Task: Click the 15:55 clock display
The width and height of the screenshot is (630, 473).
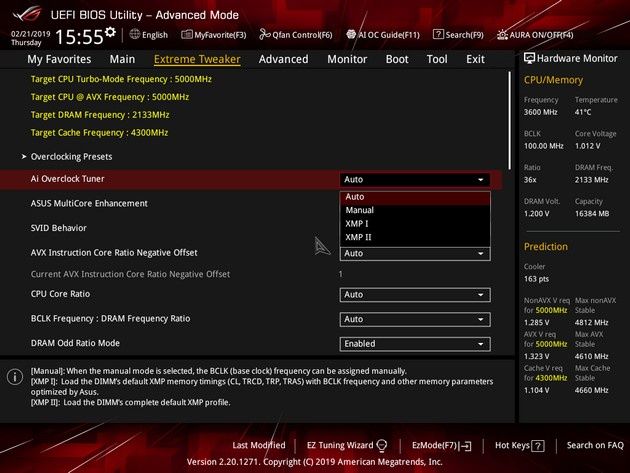Action: [x=79, y=37]
